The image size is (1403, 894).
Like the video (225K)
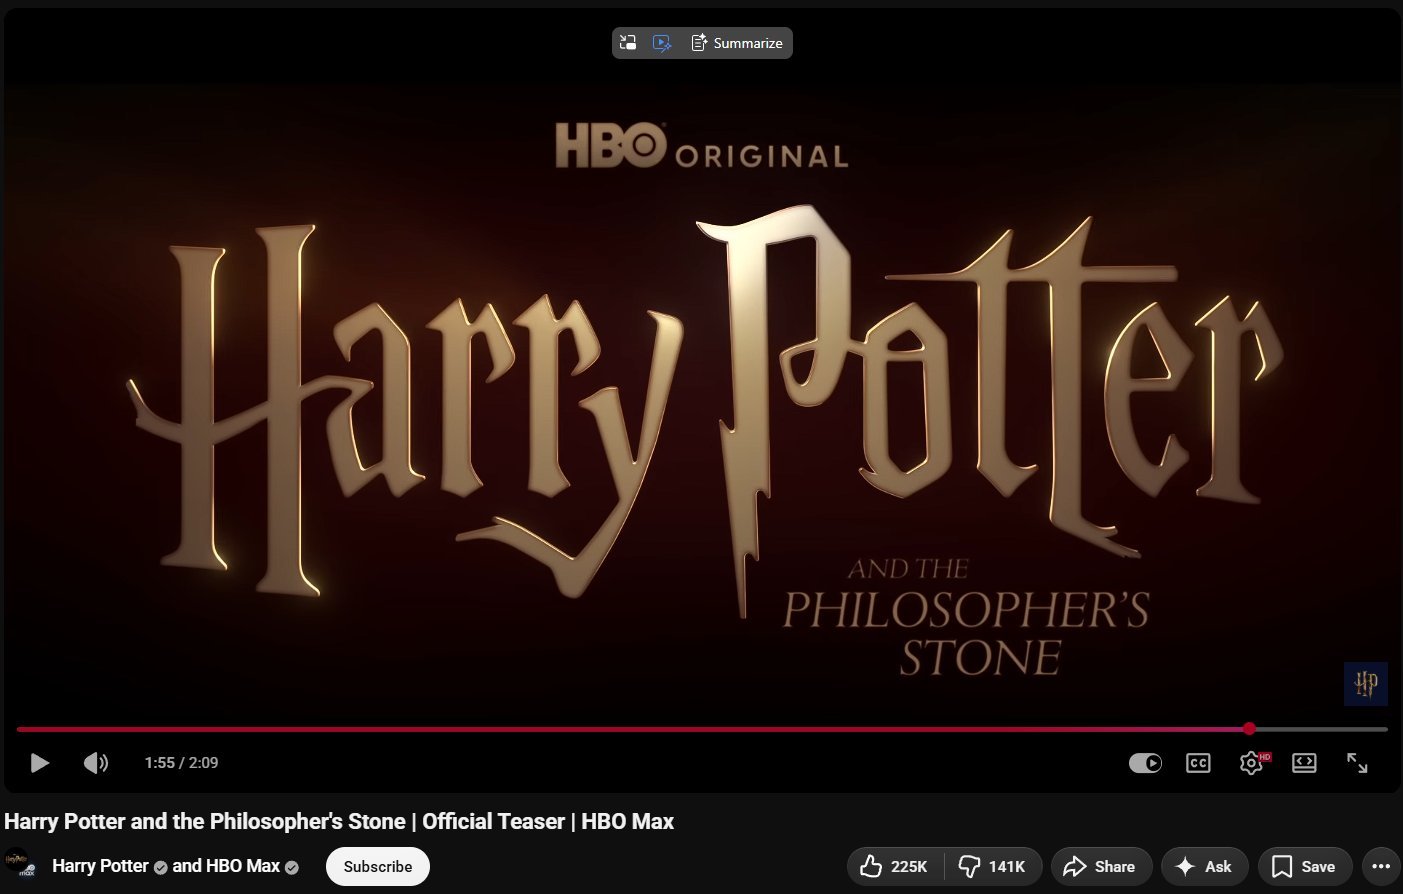point(895,866)
